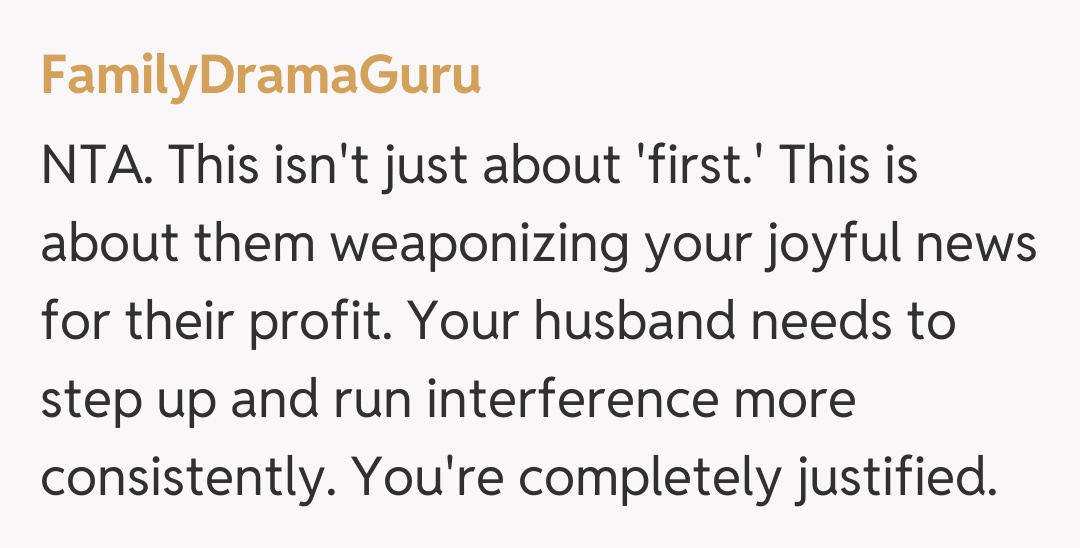Viewport: 1080px width, 548px height.
Task: Open the FamilyDramaGuru user profile
Action: click(261, 78)
